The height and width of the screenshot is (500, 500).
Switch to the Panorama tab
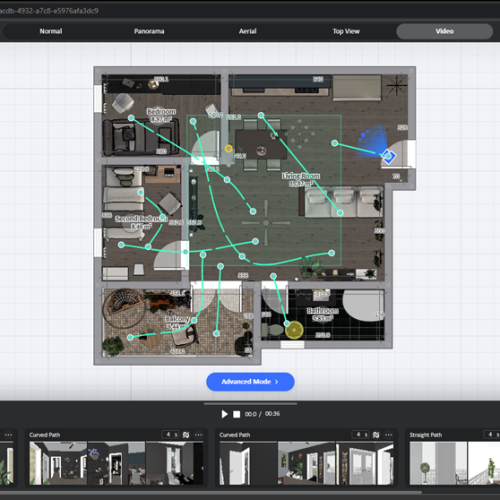(149, 31)
